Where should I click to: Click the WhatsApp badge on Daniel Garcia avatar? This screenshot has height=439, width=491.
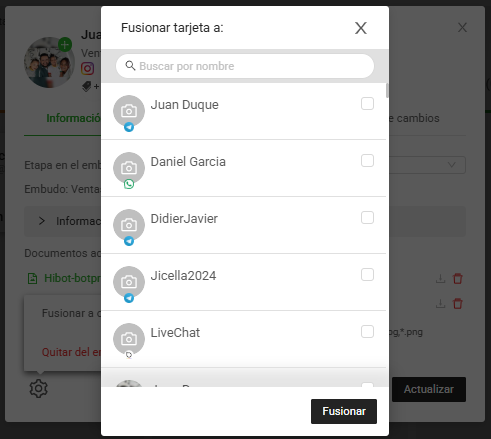(x=129, y=184)
